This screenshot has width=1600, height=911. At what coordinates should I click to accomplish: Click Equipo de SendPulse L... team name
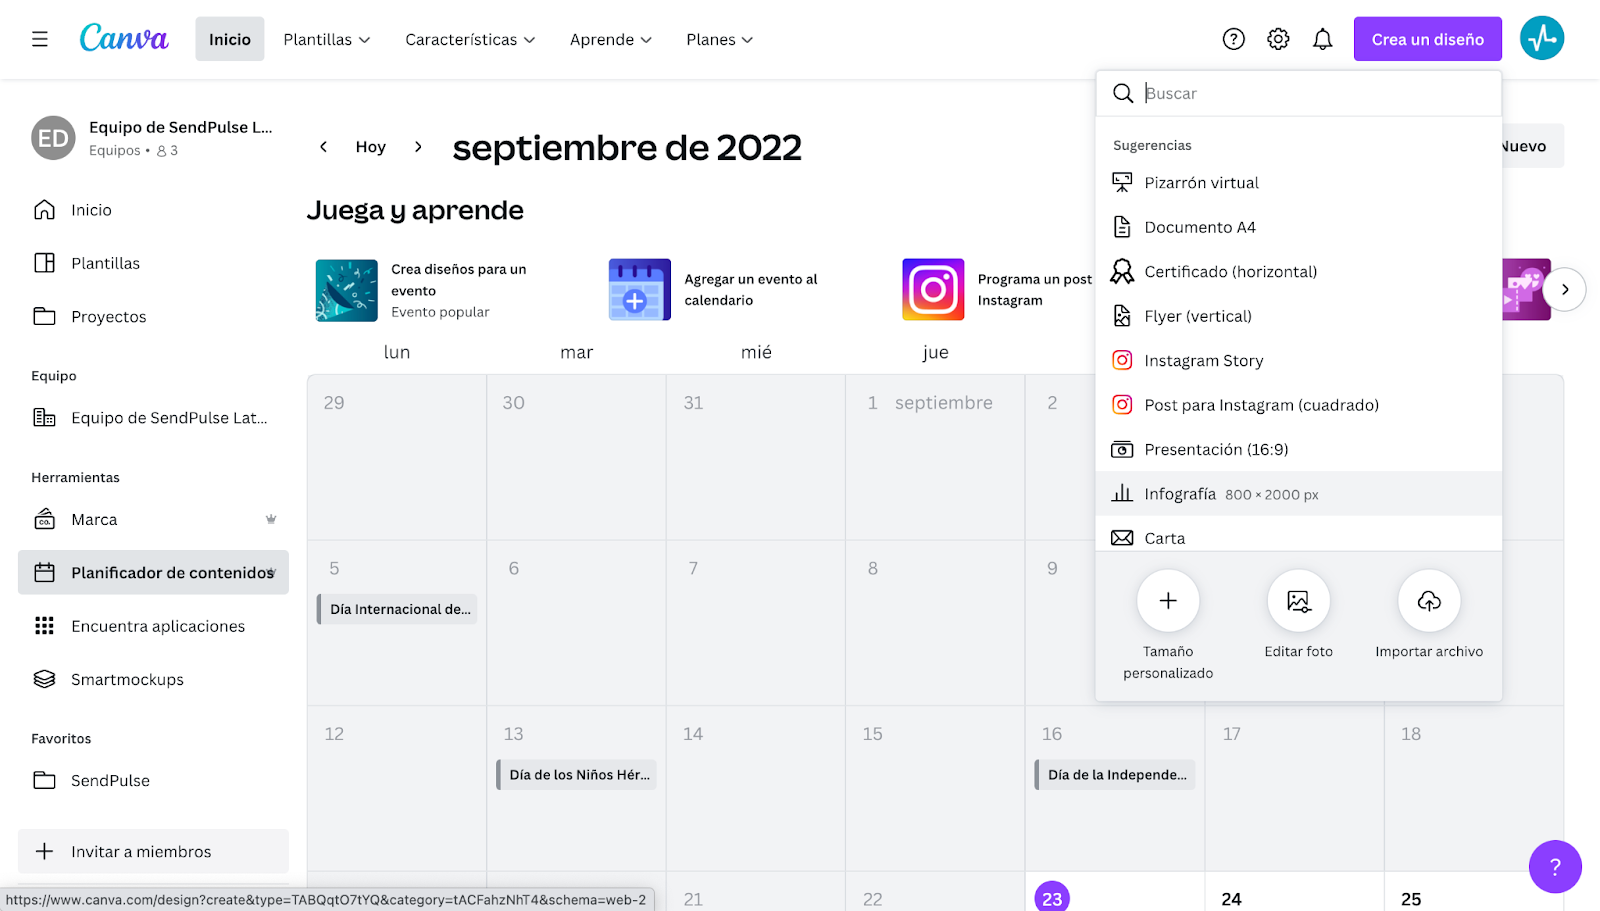coord(181,127)
